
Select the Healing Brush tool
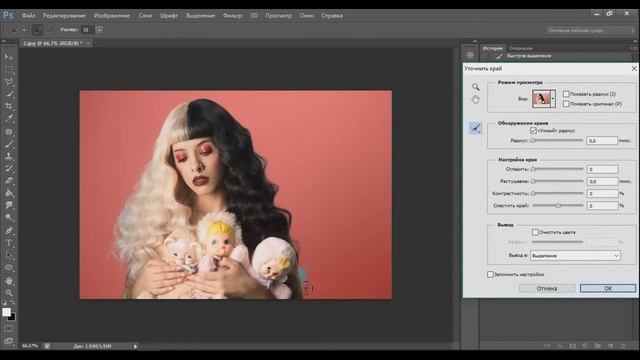[9, 132]
